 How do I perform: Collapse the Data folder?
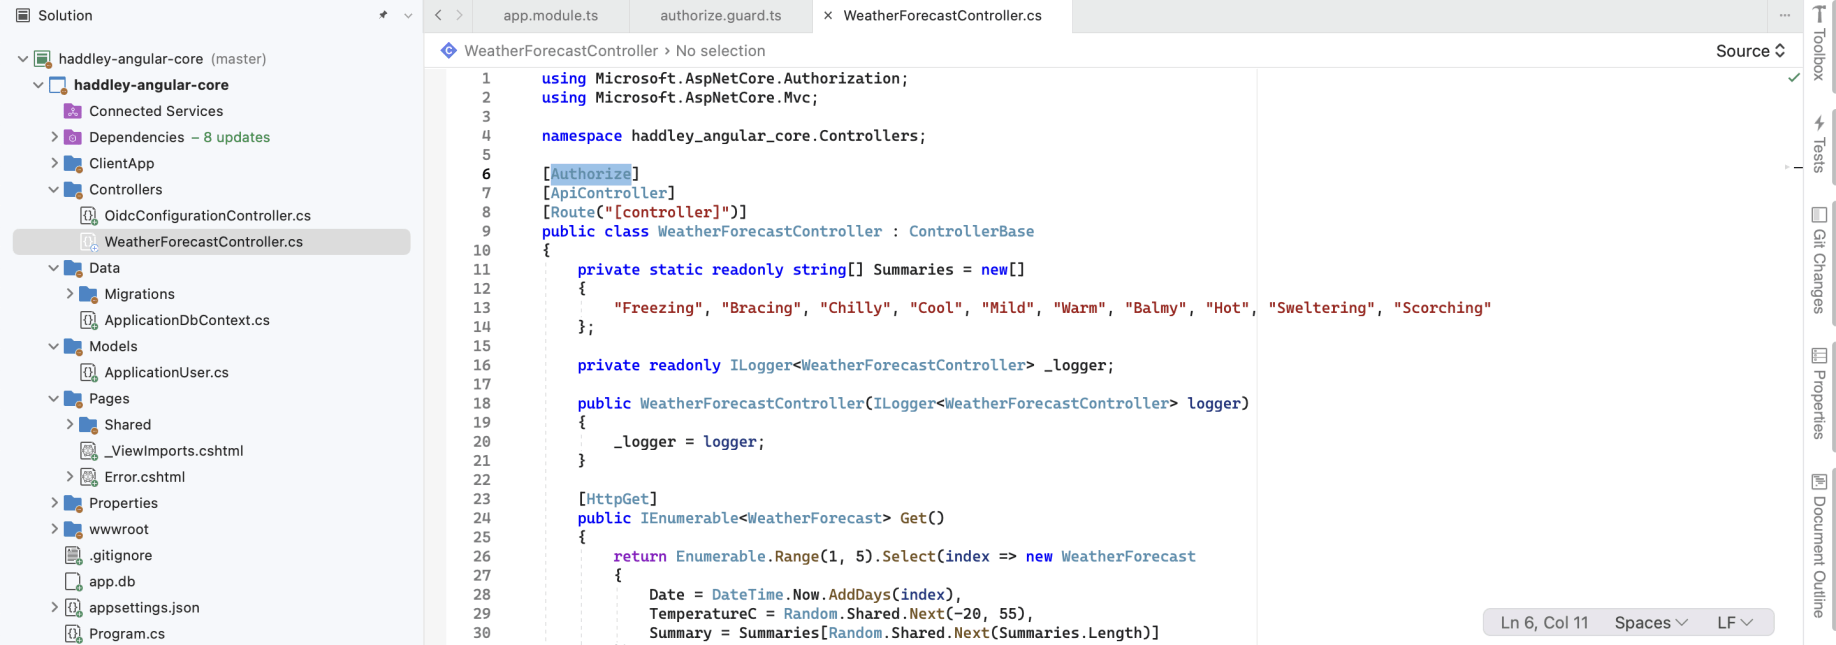click(54, 268)
